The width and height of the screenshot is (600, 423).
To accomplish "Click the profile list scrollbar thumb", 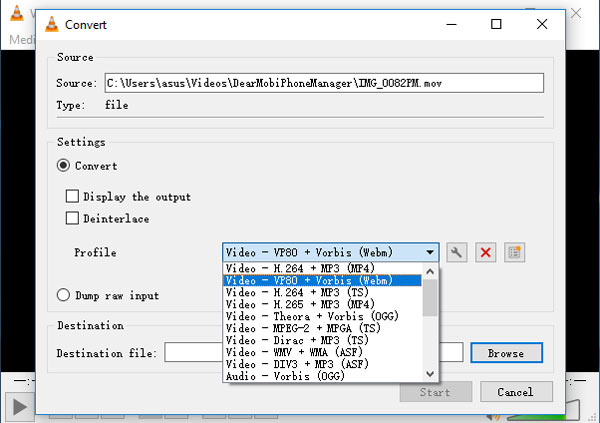I will coord(430,297).
